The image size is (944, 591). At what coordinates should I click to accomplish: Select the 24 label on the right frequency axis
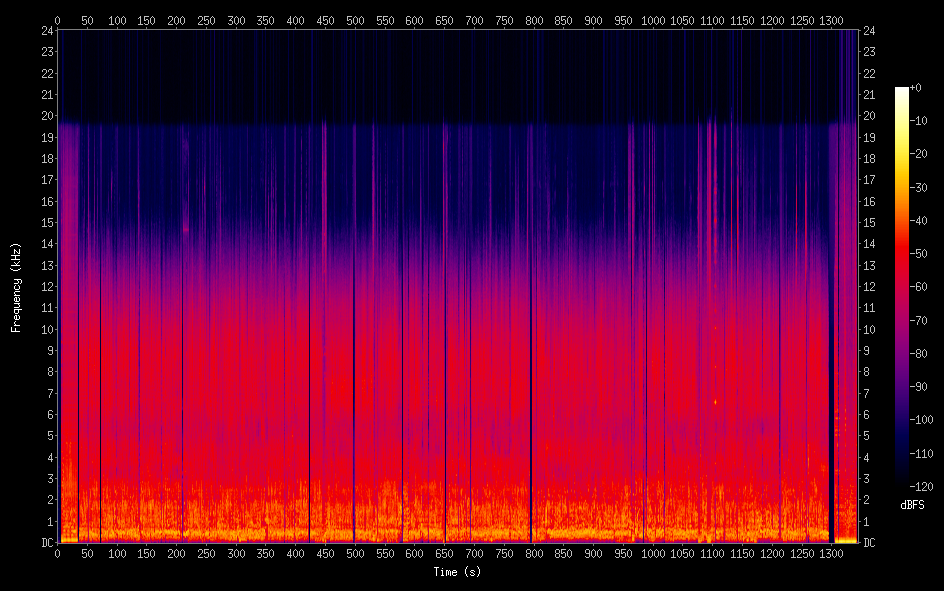click(869, 30)
